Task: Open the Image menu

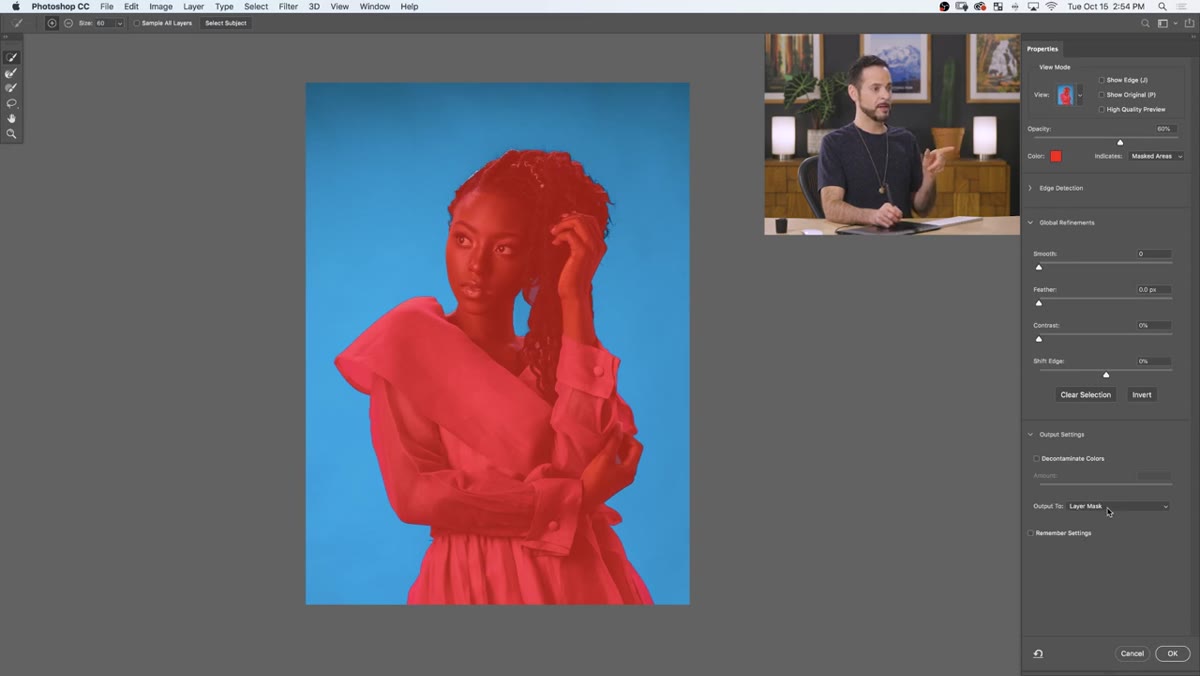Action: coord(161,6)
